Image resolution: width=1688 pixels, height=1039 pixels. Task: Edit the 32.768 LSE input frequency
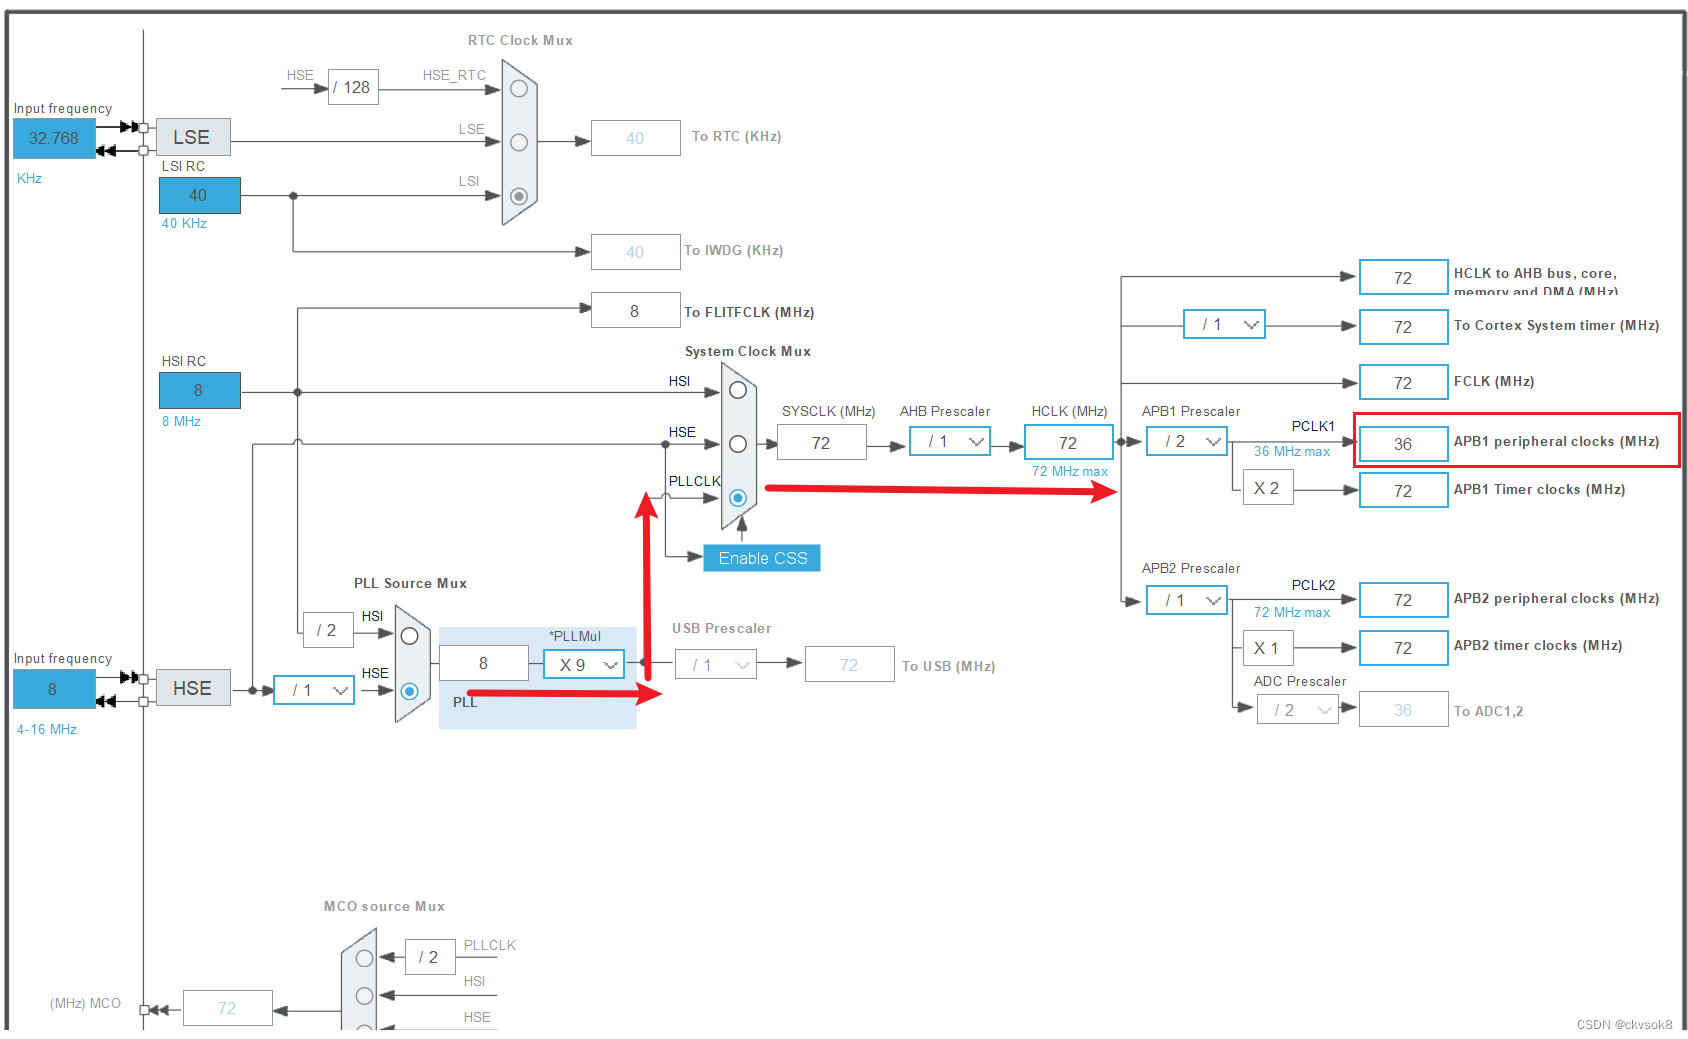coord(54,138)
